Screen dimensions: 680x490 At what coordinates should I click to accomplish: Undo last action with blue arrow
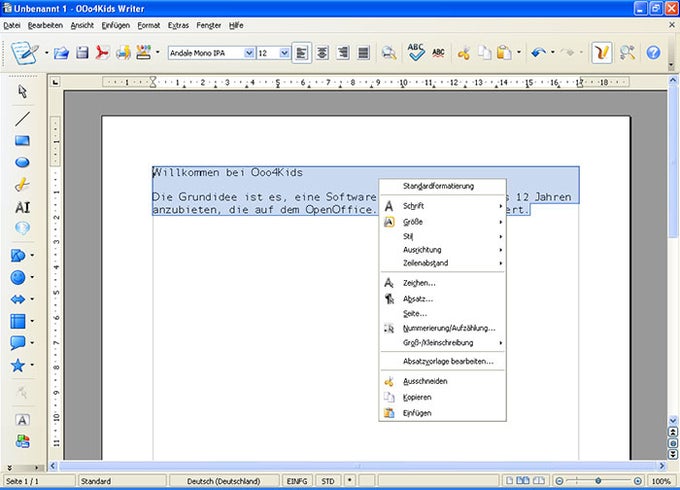(x=539, y=53)
